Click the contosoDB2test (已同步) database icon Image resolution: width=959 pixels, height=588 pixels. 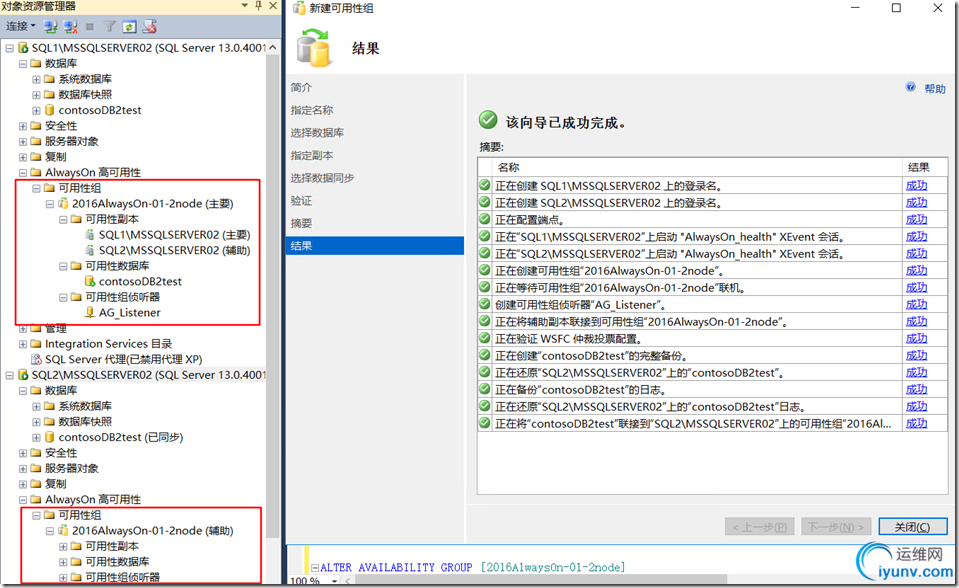pyautogui.click(x=50, y=437)
